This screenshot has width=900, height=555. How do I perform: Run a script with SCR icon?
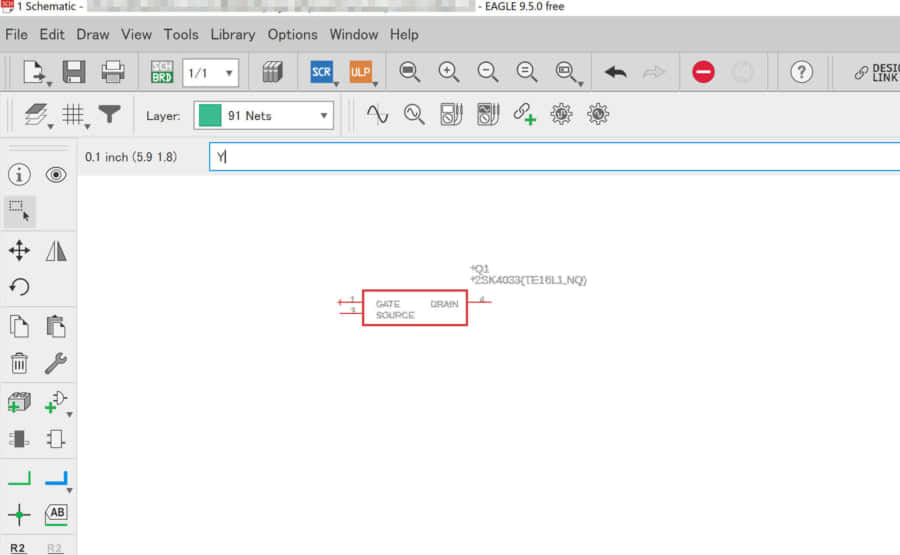[321, 72]
